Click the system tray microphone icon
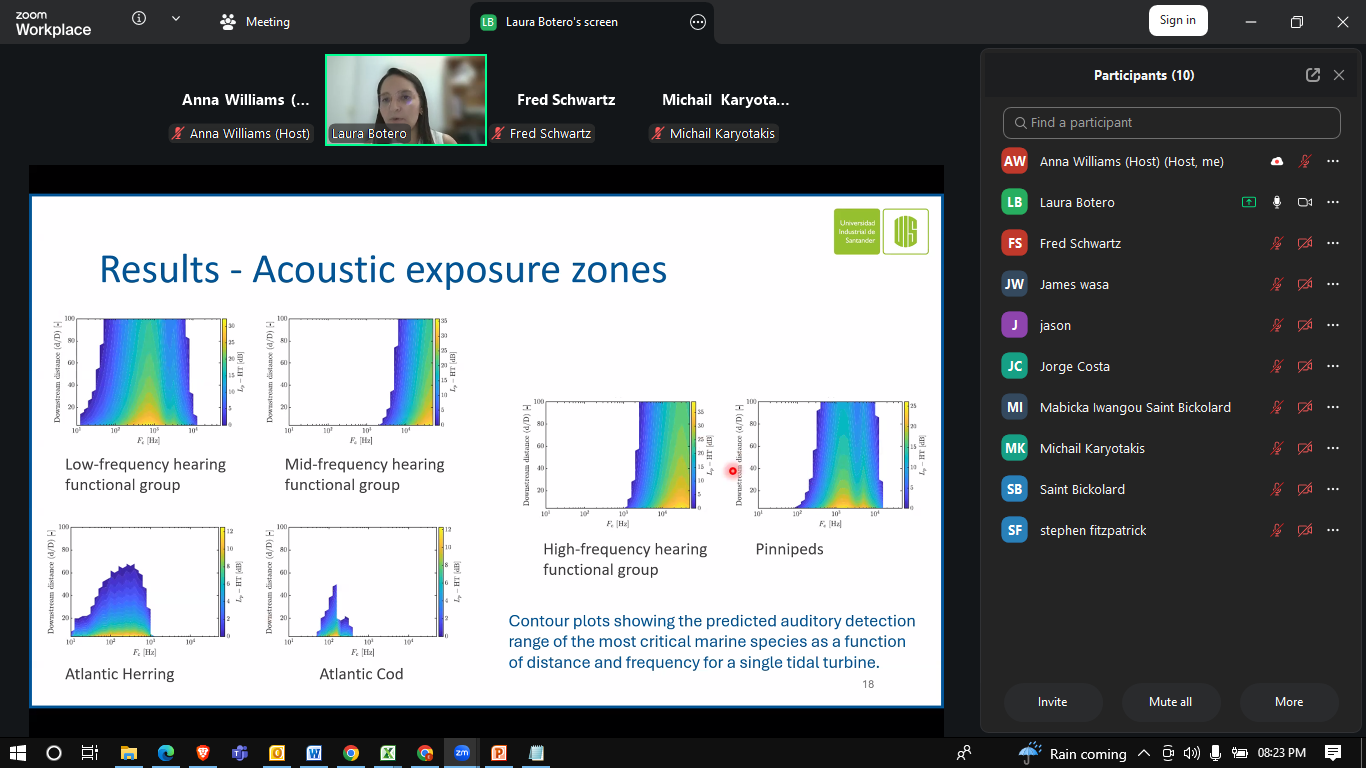This screenshot has width=1366, height=768. point(1215,753)
